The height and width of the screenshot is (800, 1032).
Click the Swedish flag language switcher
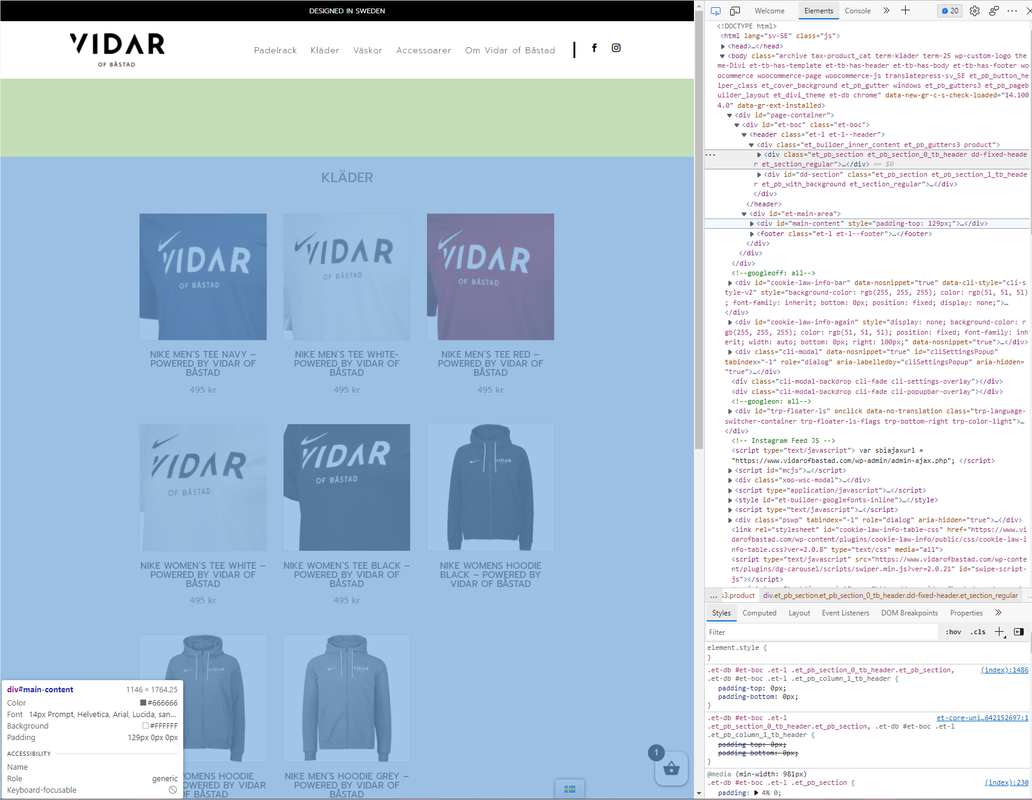tap(570, 789)
